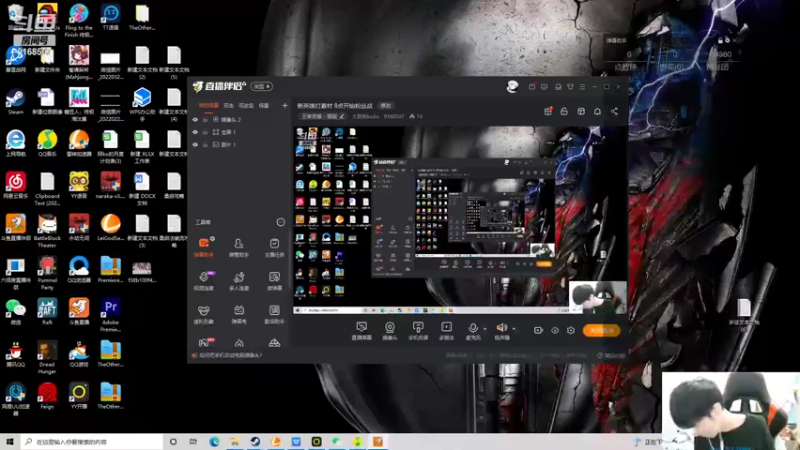Hide the 图片 1 image layer
This screenshot has height=450, width=800.
pos(195,145)
